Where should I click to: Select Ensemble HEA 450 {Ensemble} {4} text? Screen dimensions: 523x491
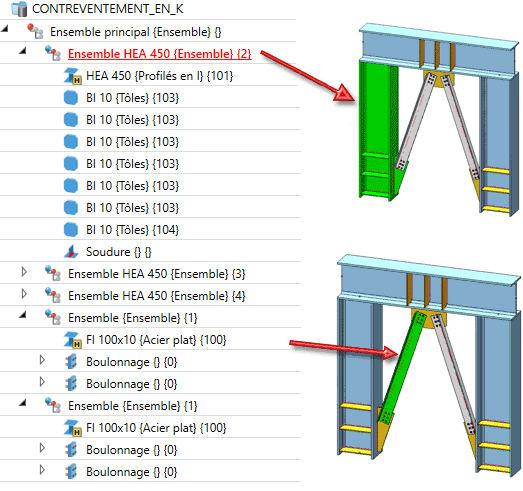(x=156, y=296)
